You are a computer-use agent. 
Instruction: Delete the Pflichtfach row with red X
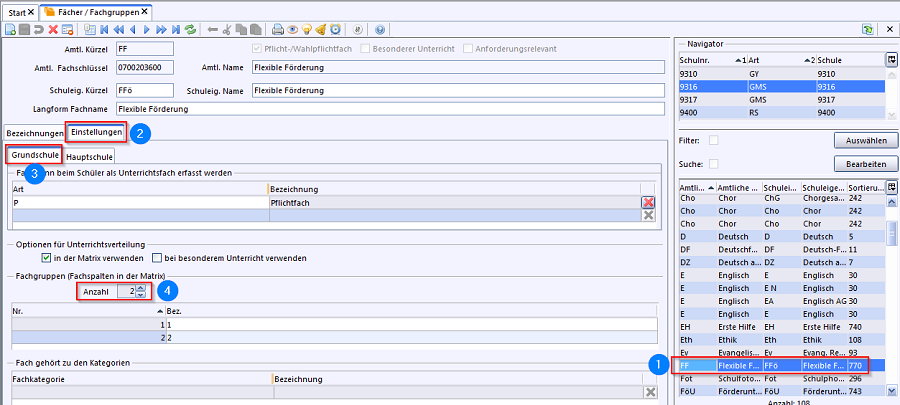(x=649, y=202)
